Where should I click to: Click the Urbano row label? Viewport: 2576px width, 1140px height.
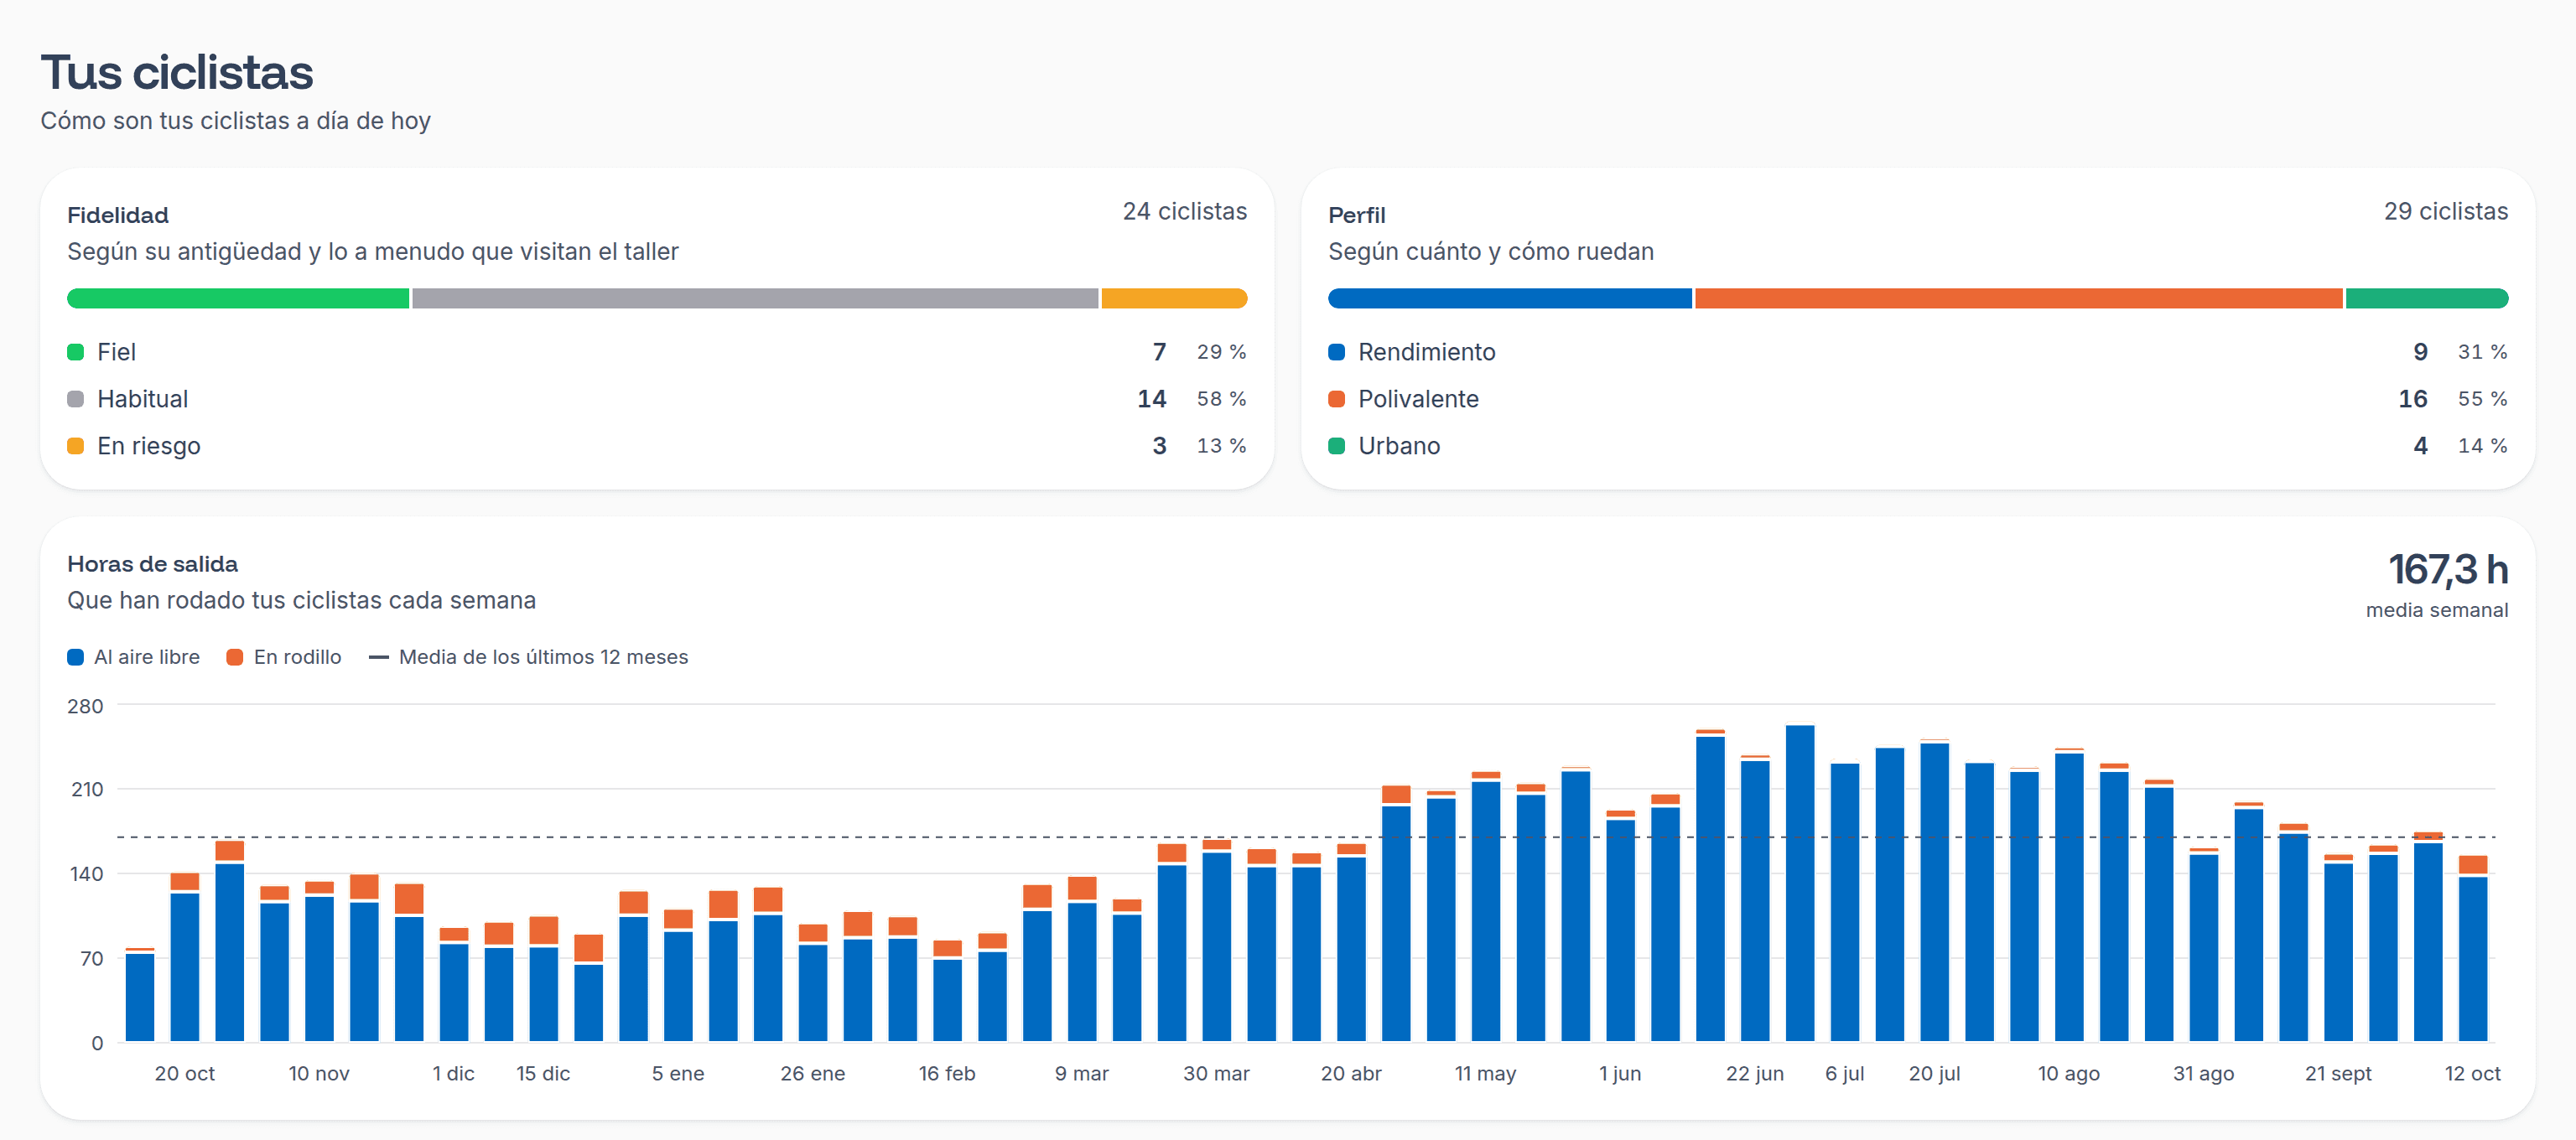pos(1399,446)
